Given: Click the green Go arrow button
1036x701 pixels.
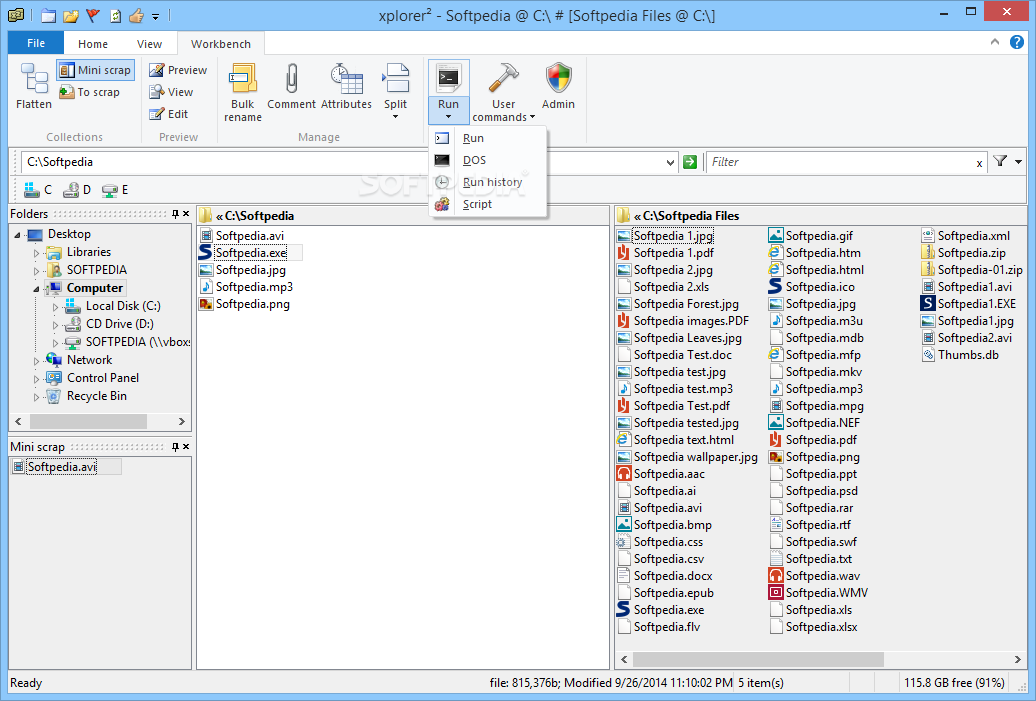Looking at the screenshot, I should [690, 162].
